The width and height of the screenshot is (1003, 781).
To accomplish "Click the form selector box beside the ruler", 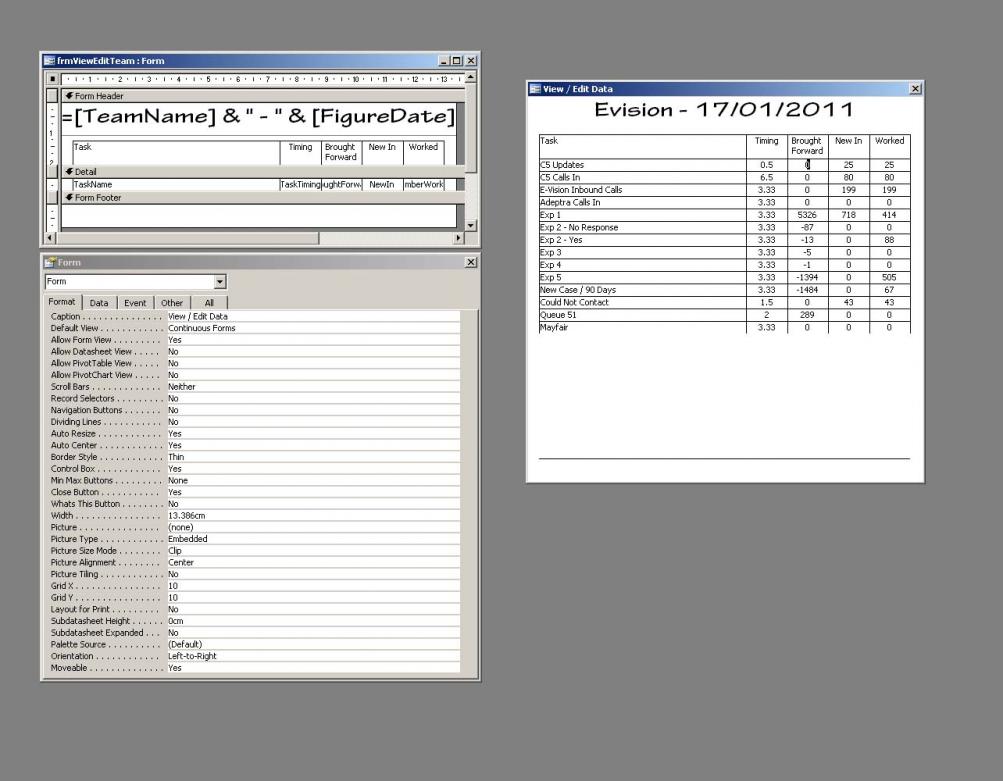I will tap(52, 79).
